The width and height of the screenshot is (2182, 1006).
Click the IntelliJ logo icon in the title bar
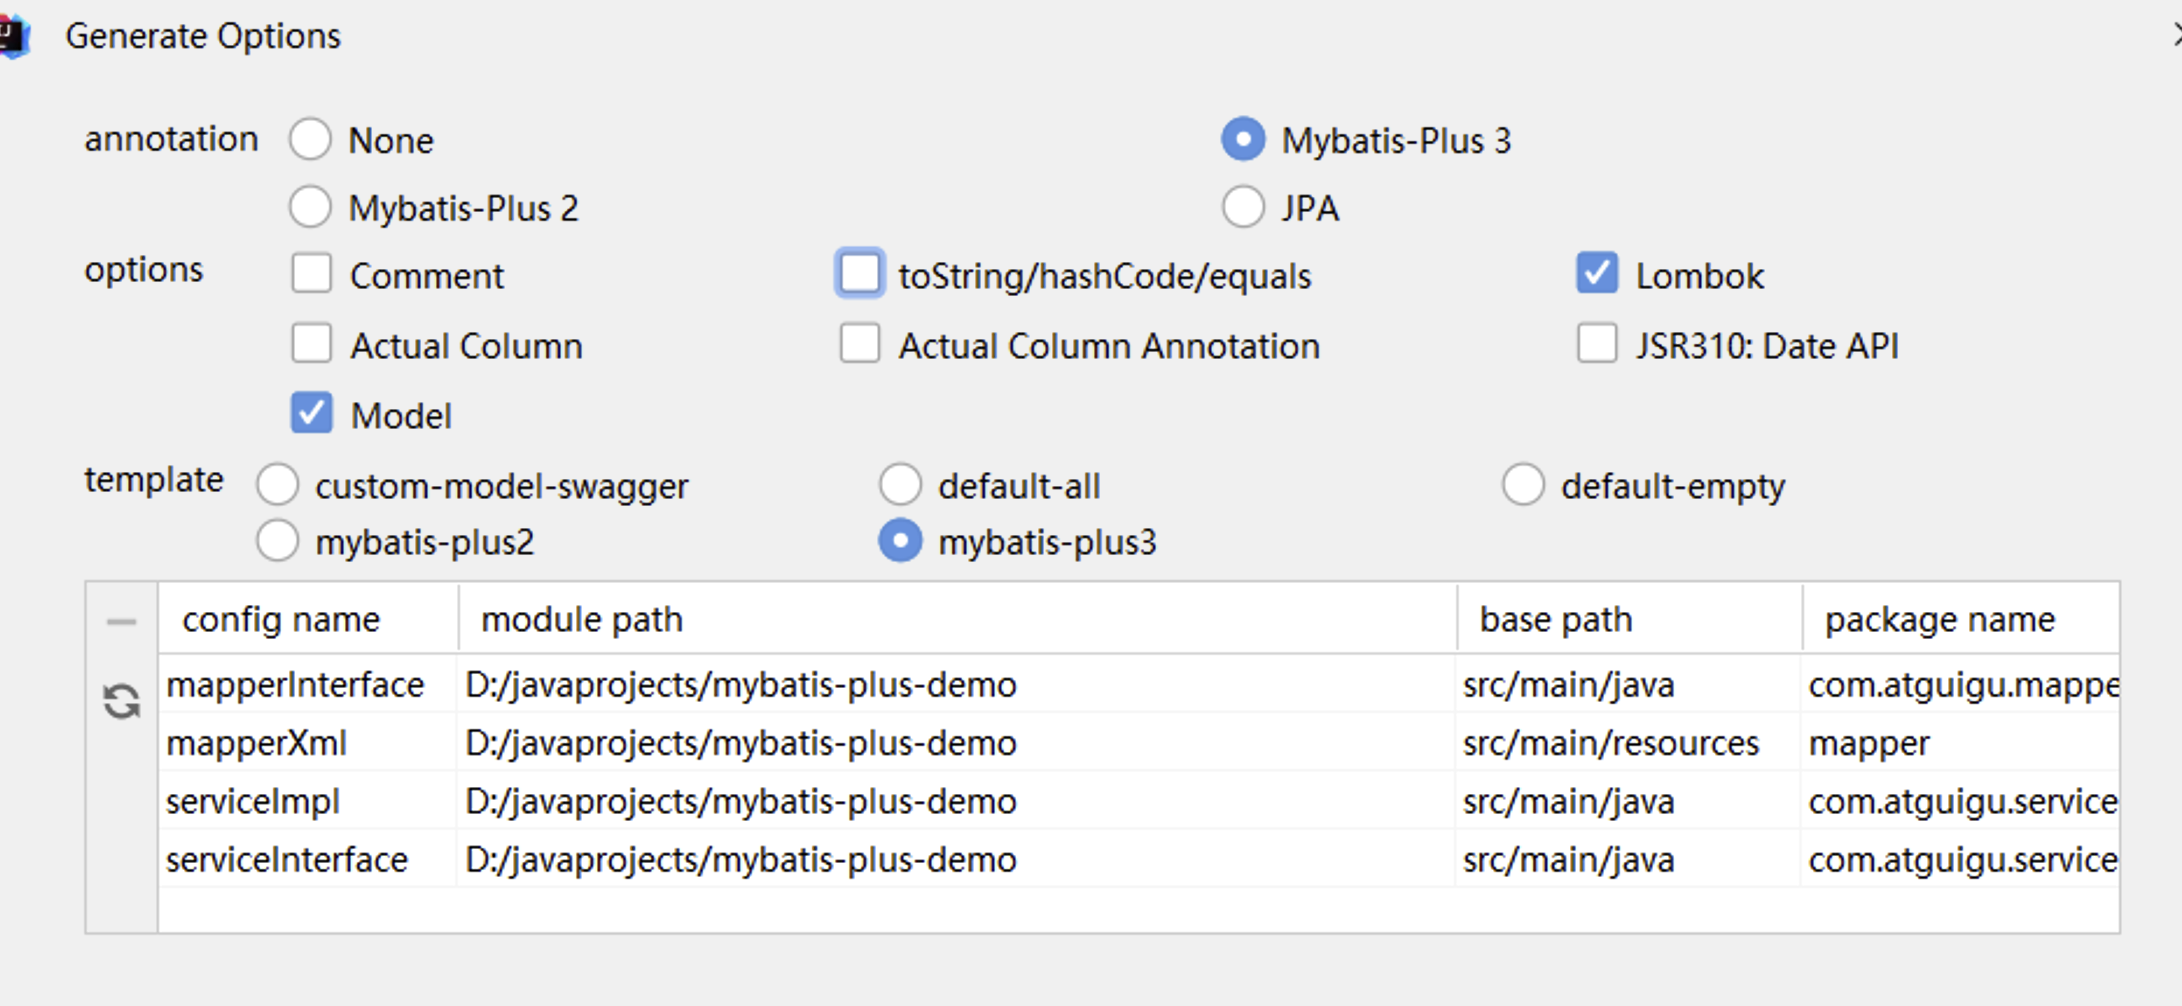[14, 37]
